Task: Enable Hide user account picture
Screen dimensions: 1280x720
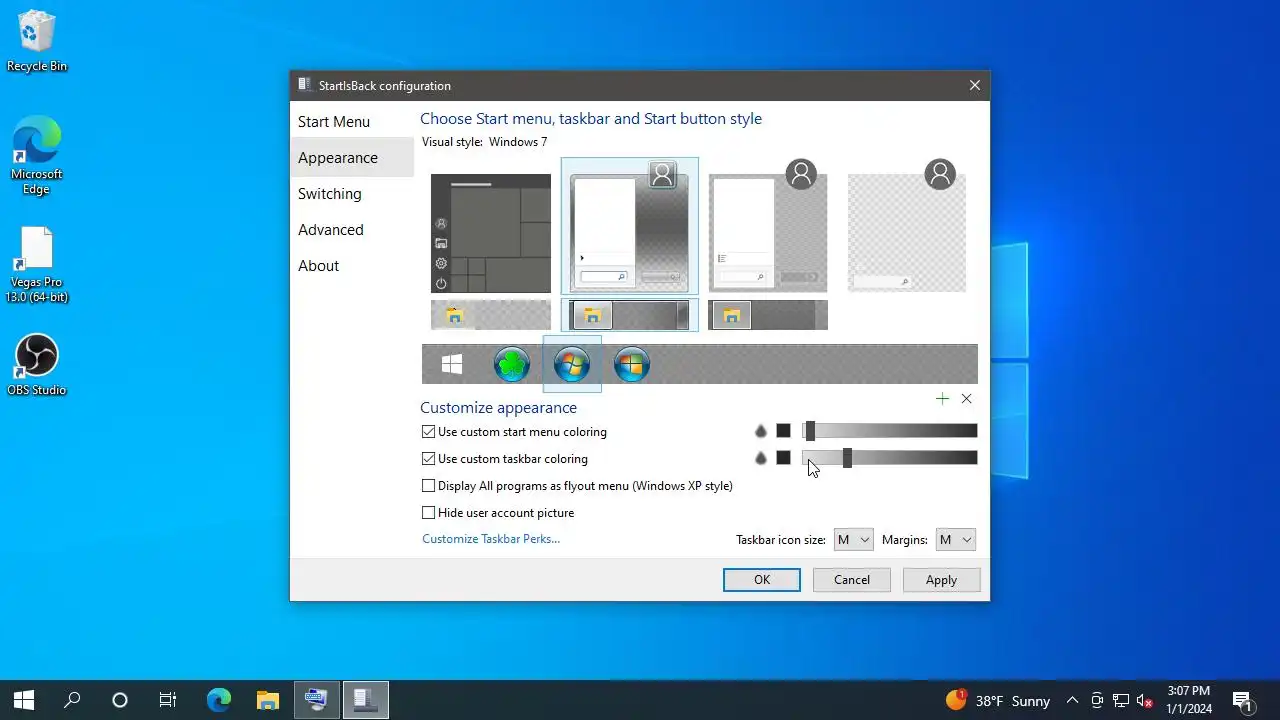Action: click(498, 513)
